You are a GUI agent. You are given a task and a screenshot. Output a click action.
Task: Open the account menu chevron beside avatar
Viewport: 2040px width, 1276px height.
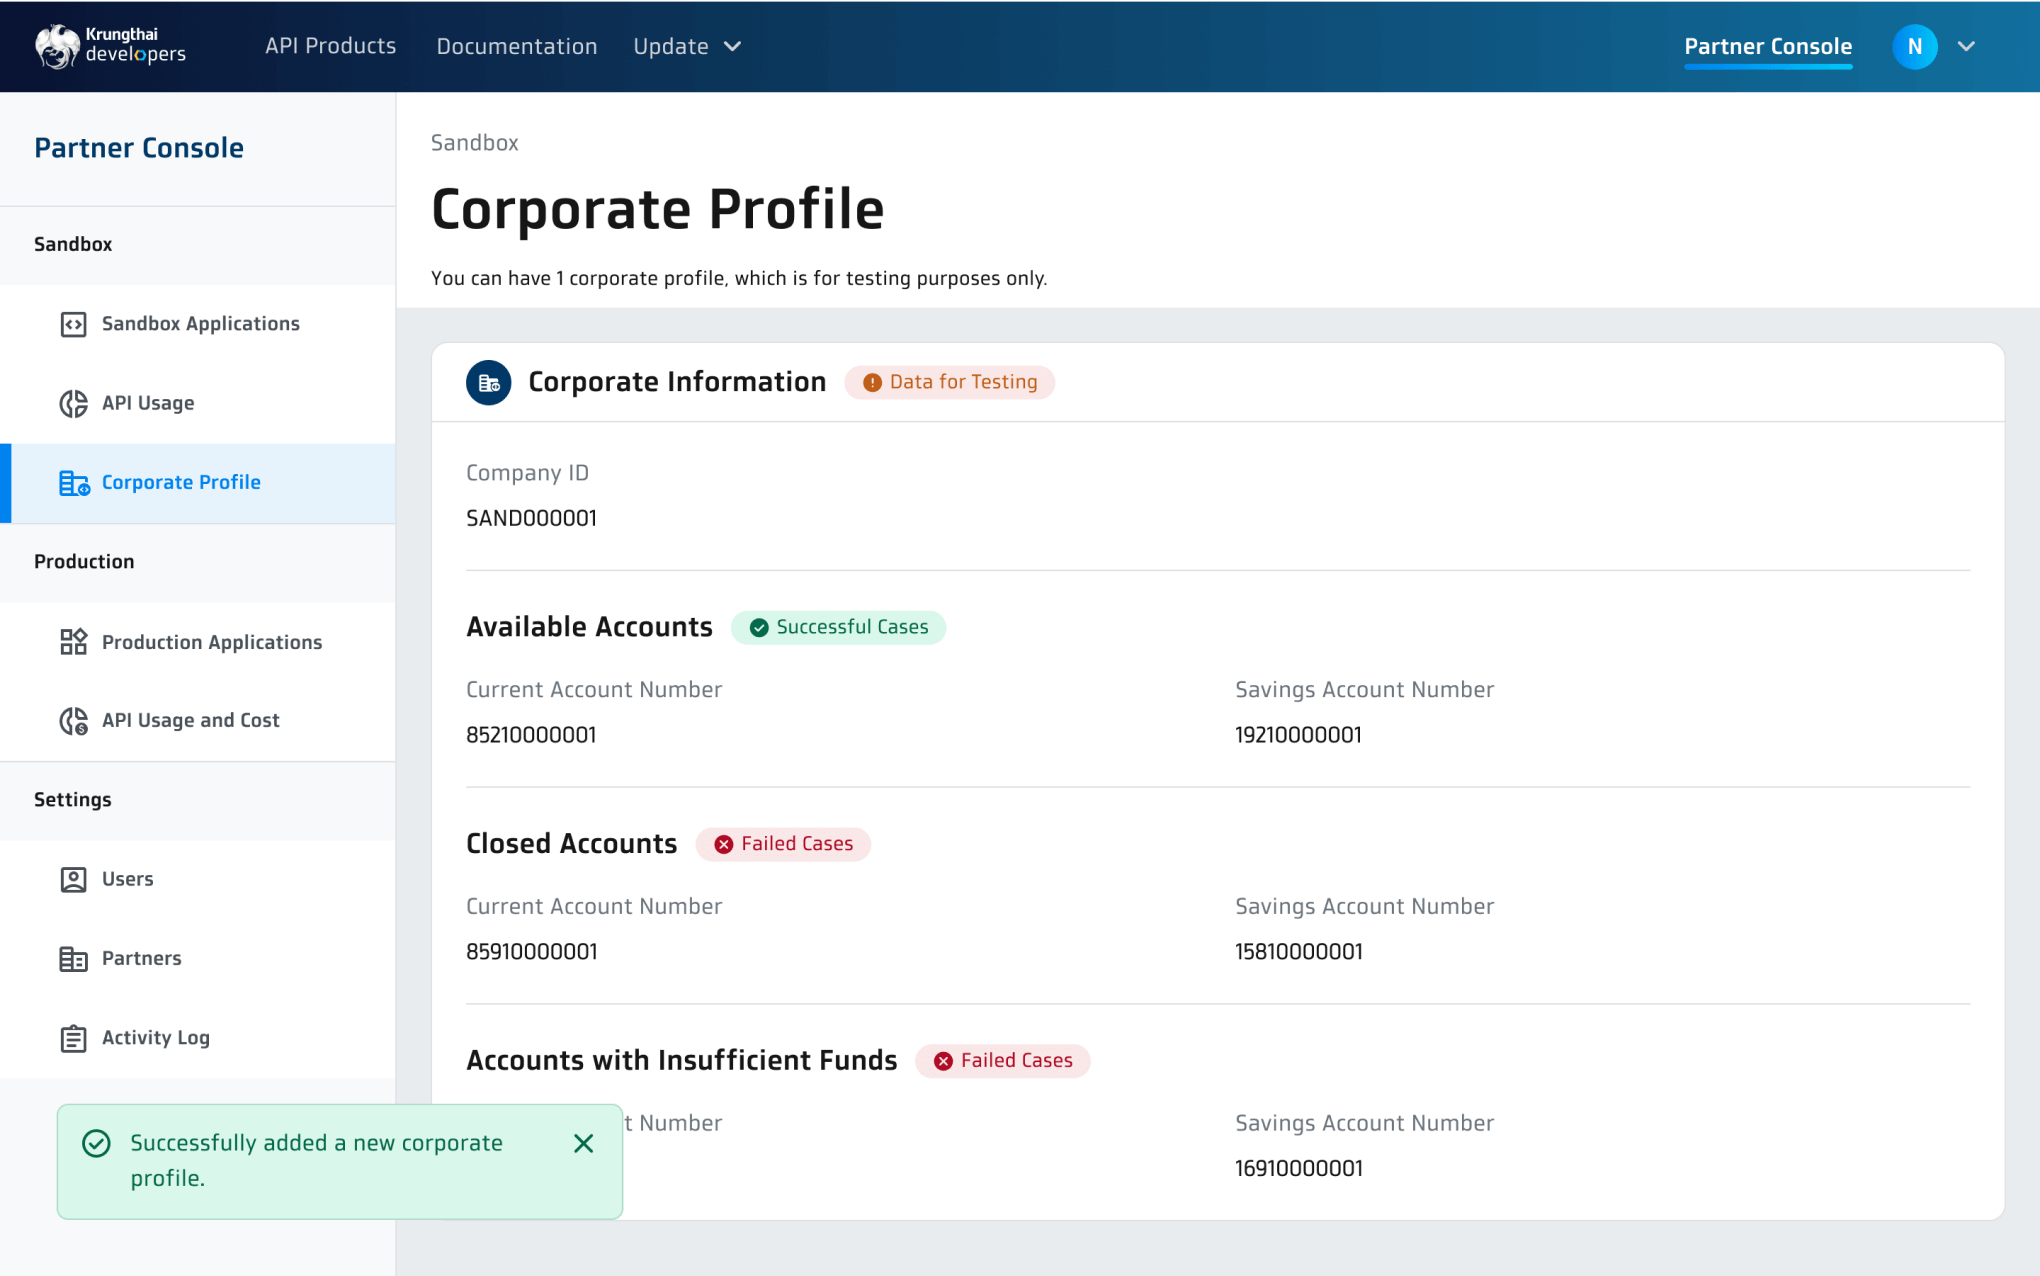1966,46
